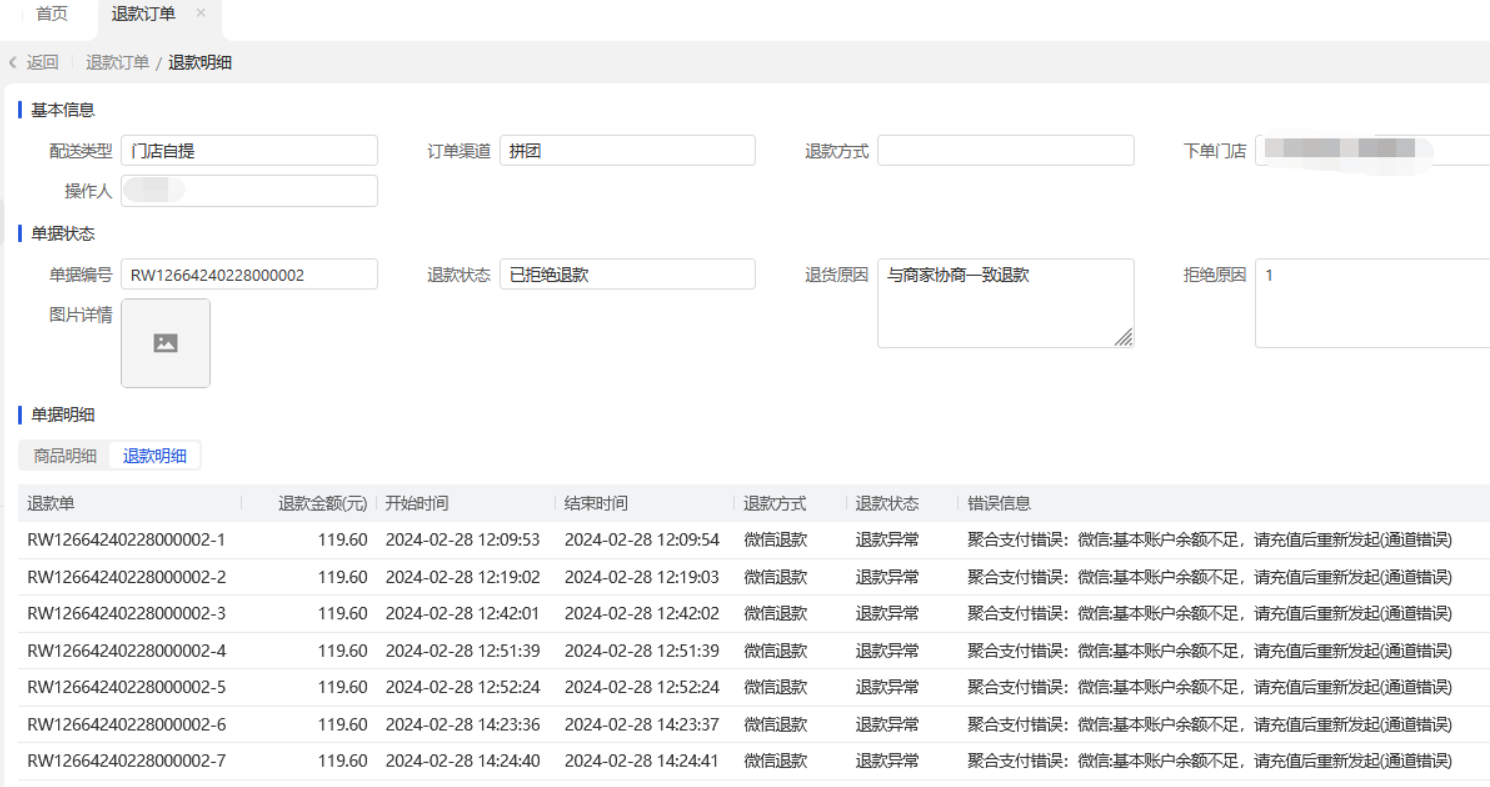Click start time 2024-02-28 12:19:02
The image size is (1490, 787).
463,577
